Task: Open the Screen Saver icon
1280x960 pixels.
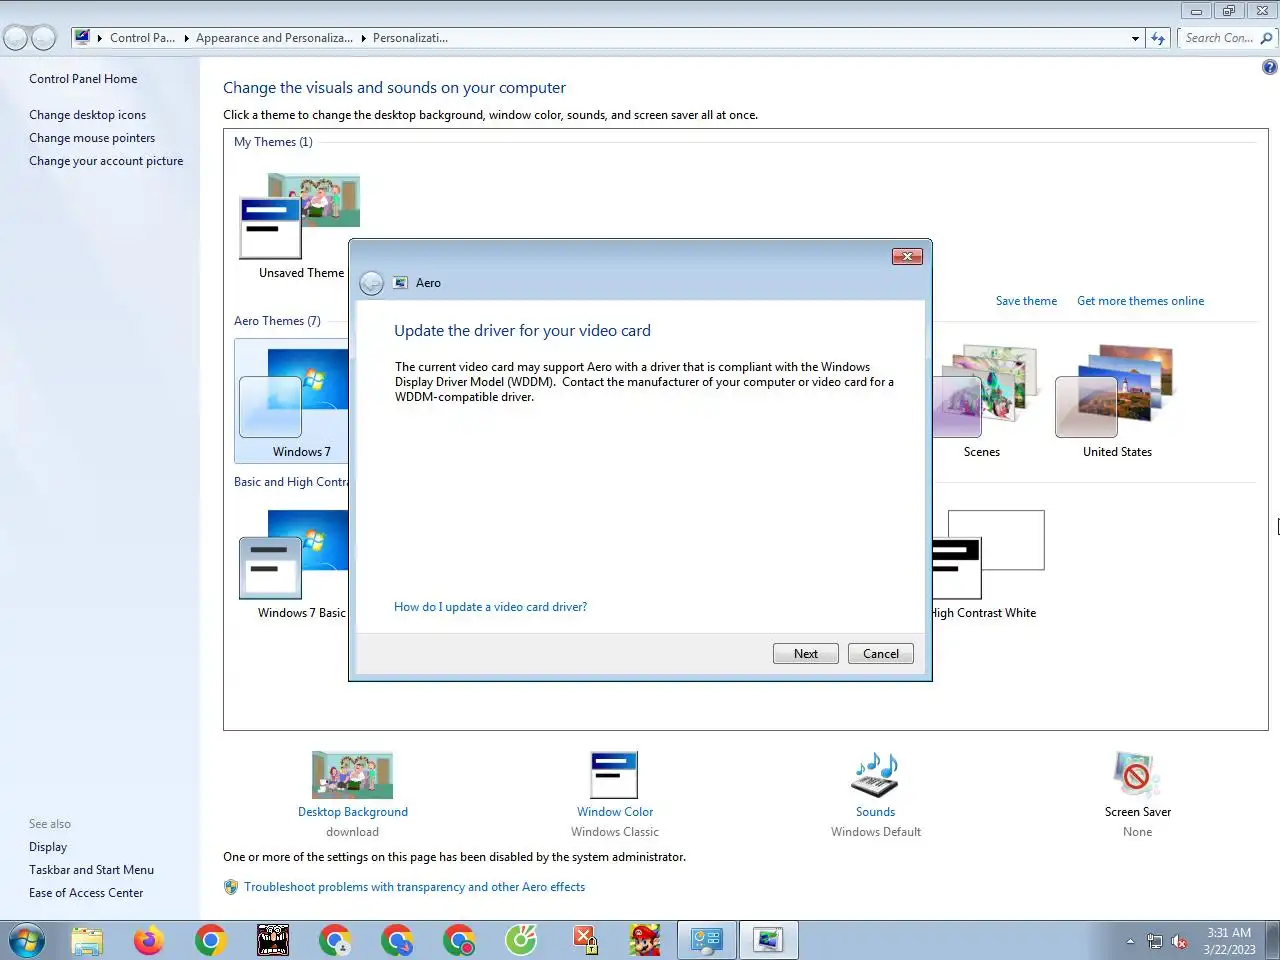Action: tap(1137, 775)
